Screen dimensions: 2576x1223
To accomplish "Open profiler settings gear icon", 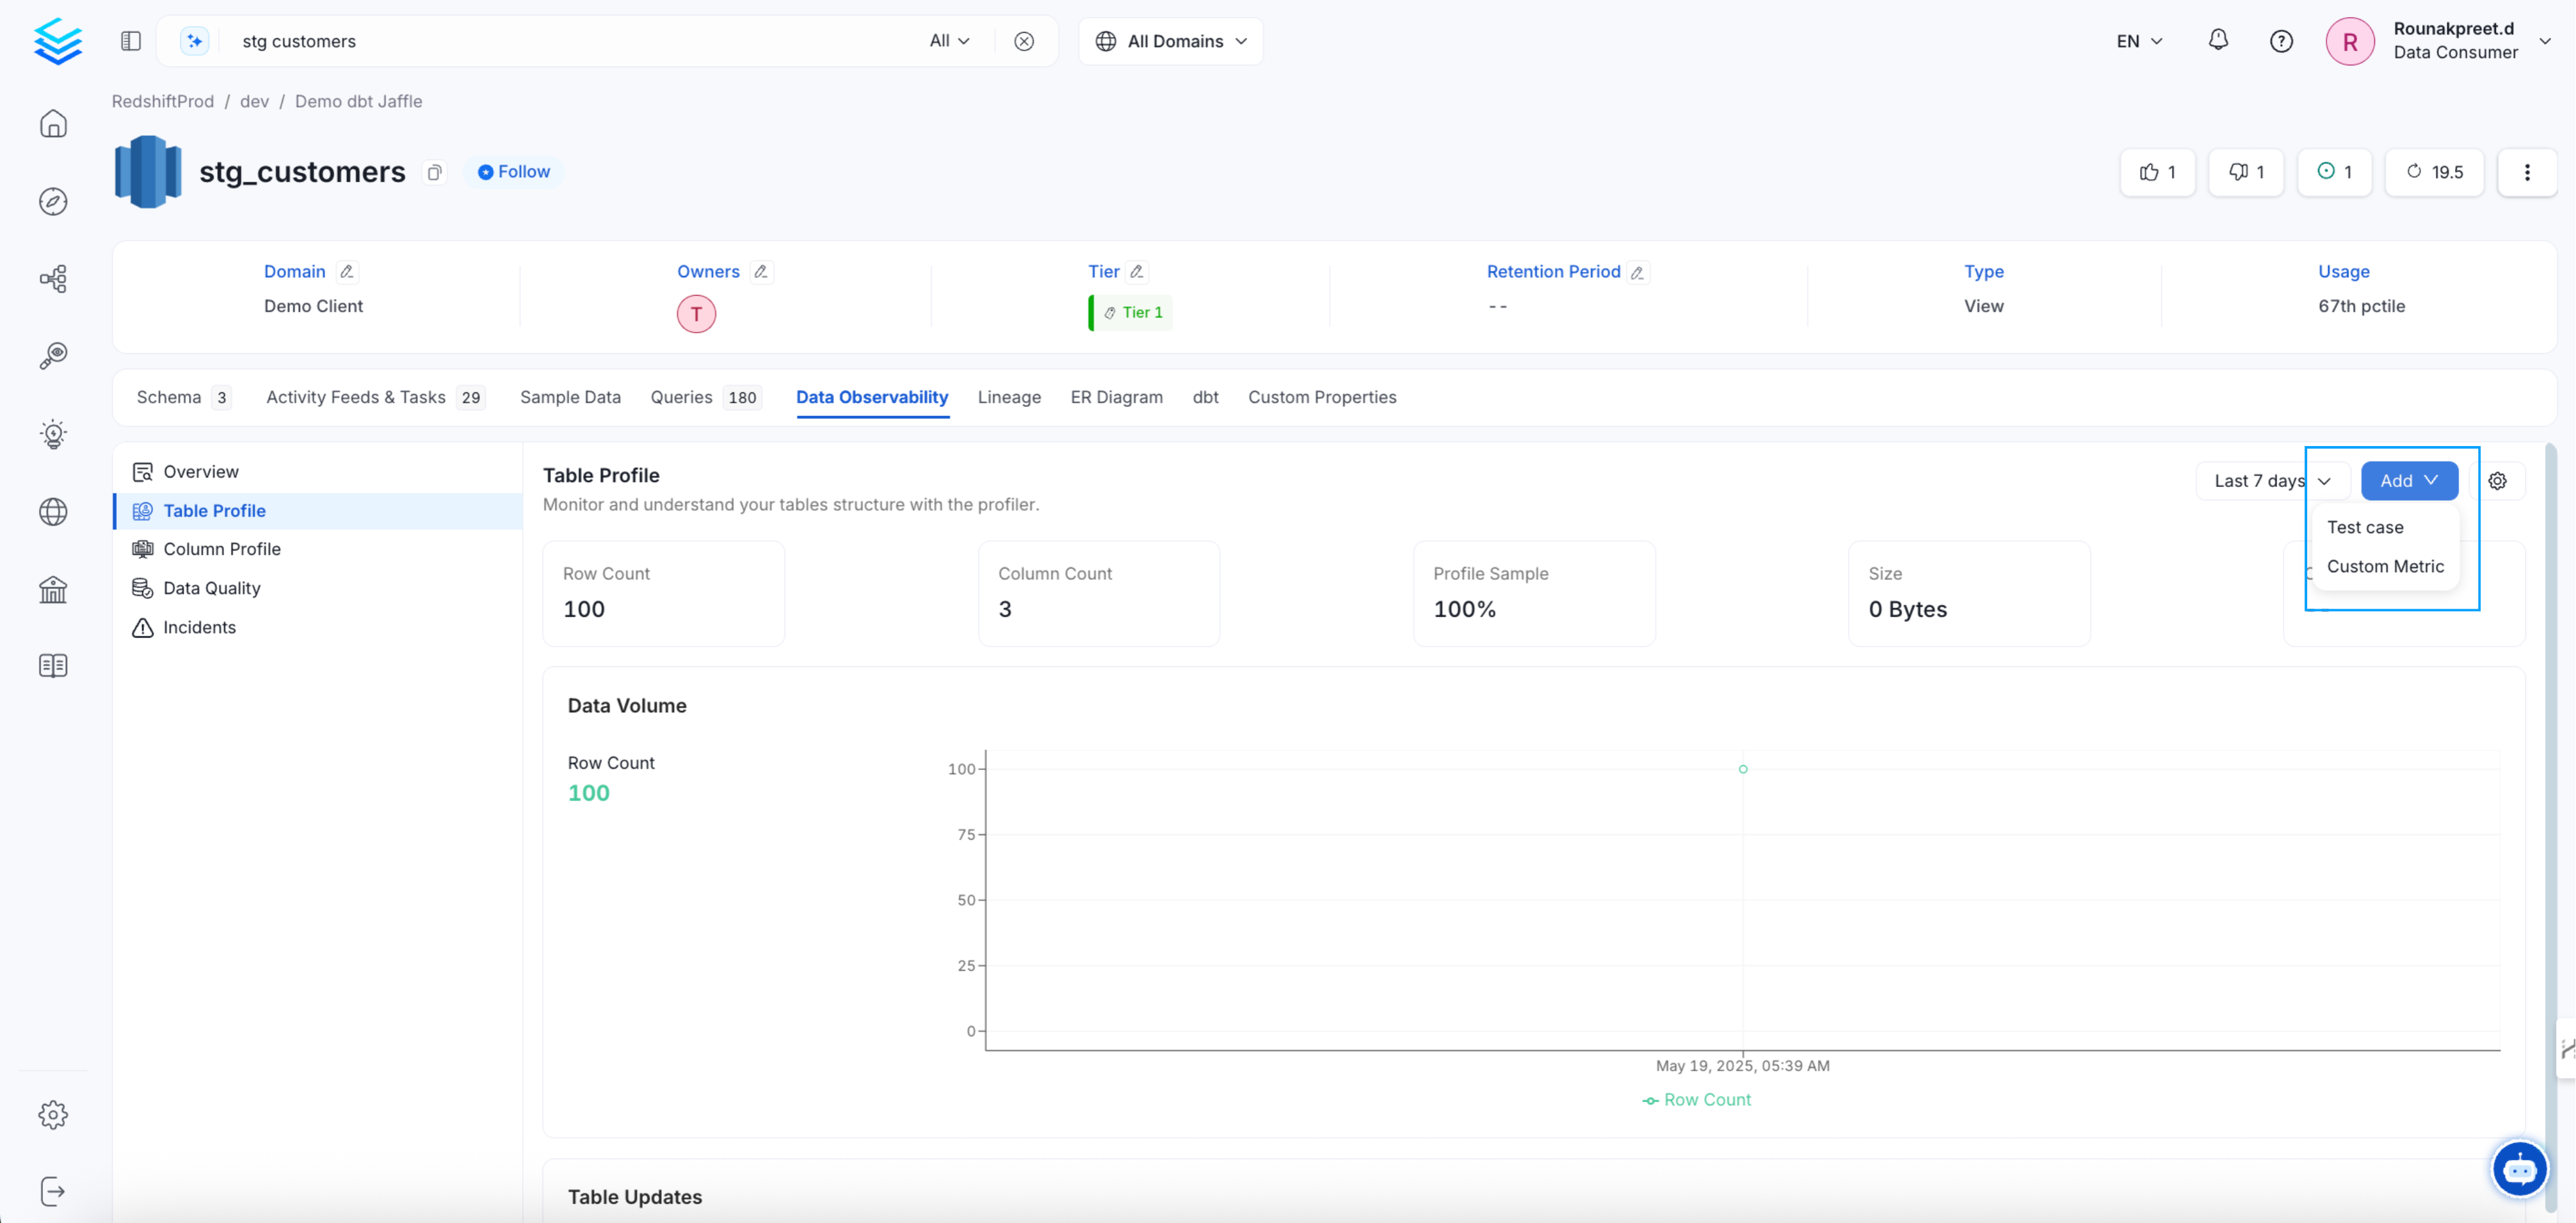I will pos(2497,481).
